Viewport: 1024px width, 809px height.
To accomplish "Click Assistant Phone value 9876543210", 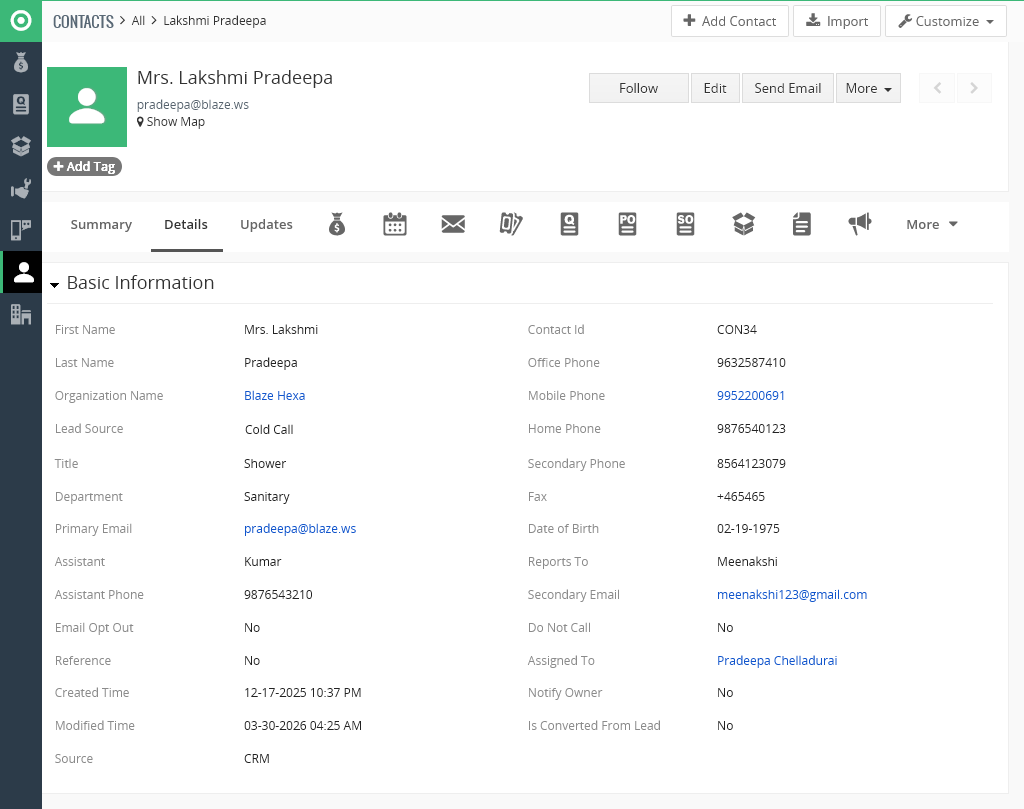I will tap(278, 595).
